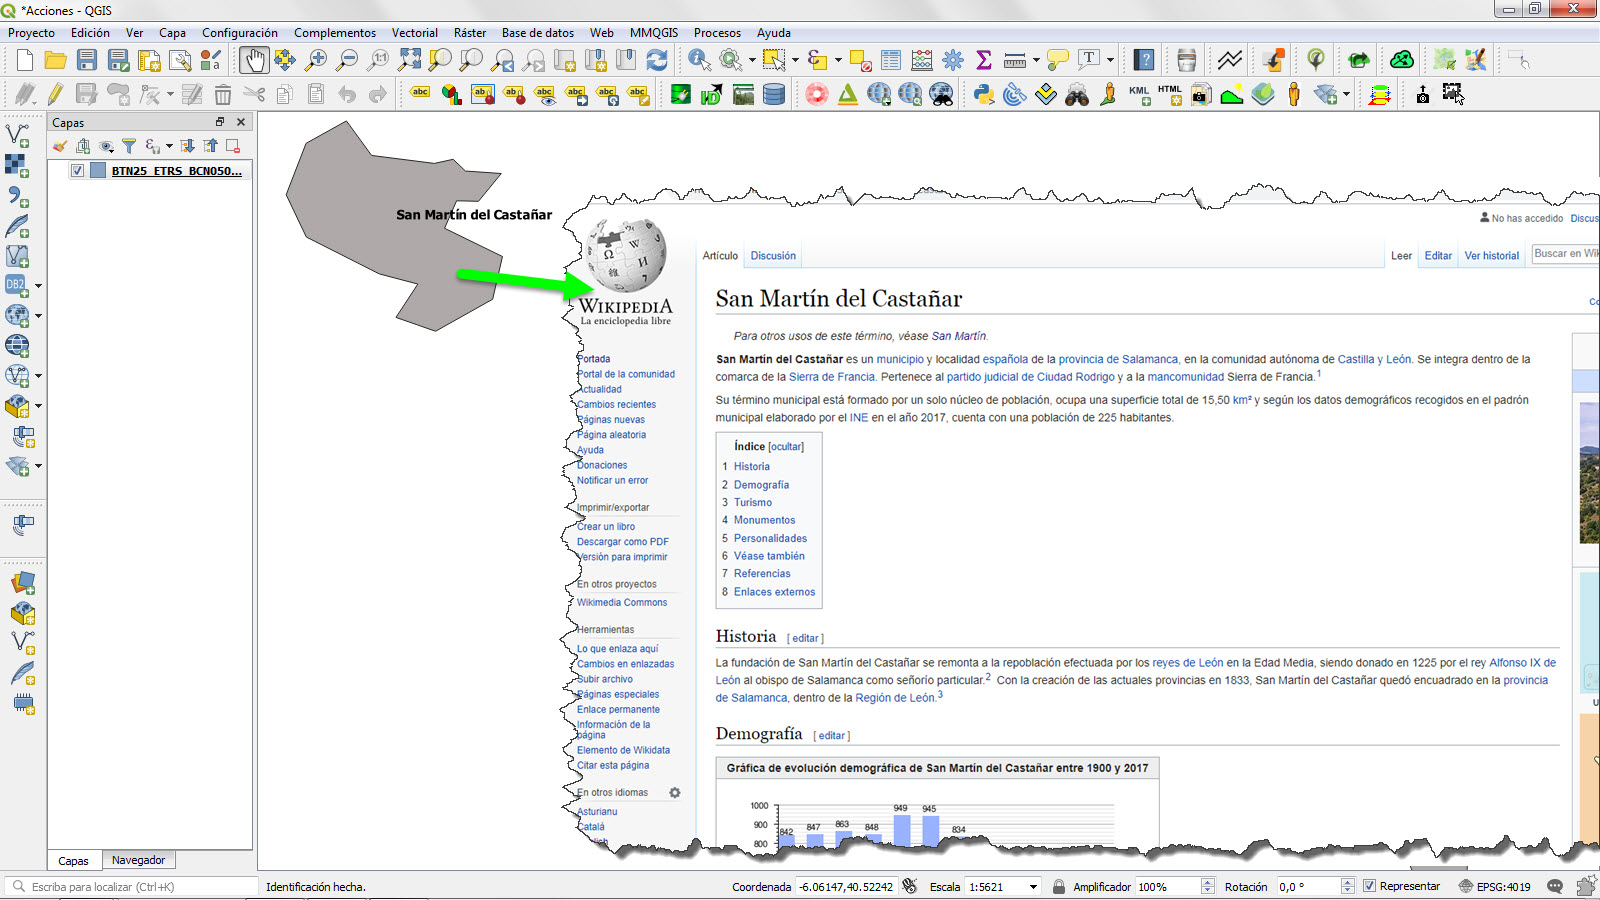Open layer styling paintbrush in Capas panel
Viewport: 1600px width, 900px height.
[60, 146]
